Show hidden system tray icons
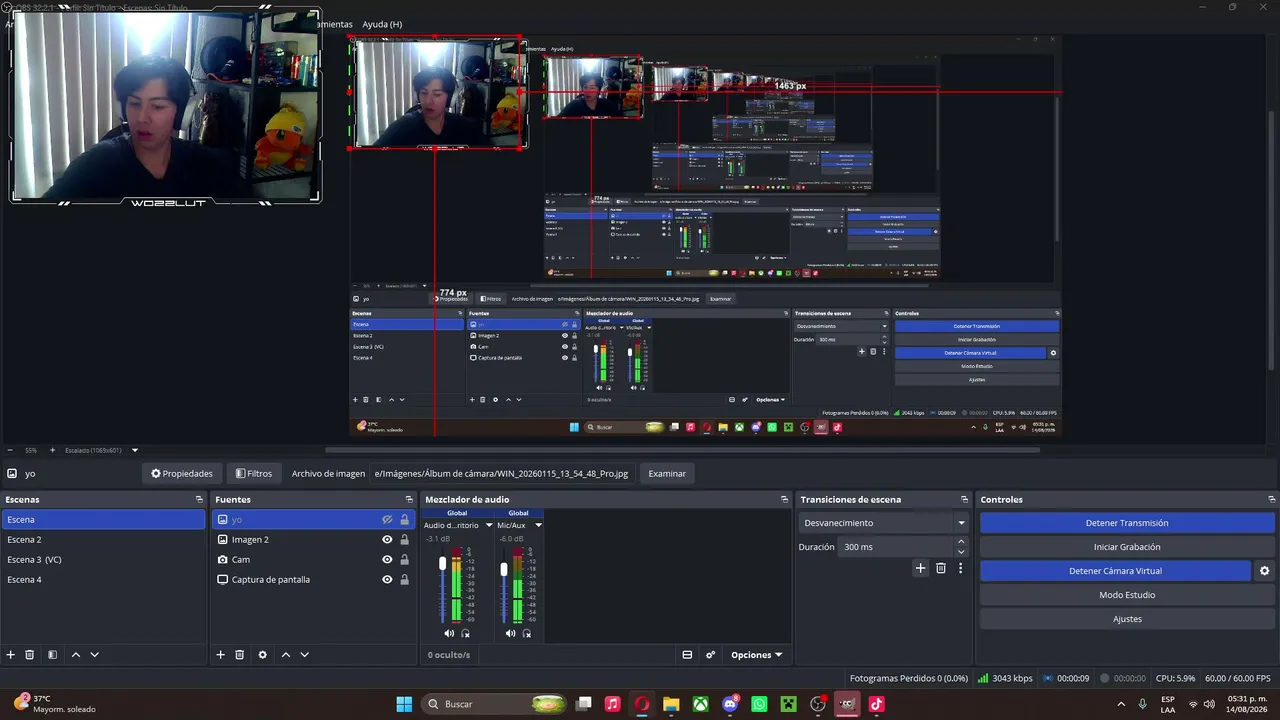Screen dimensions: 1280x720 [x=1121, y=704]
